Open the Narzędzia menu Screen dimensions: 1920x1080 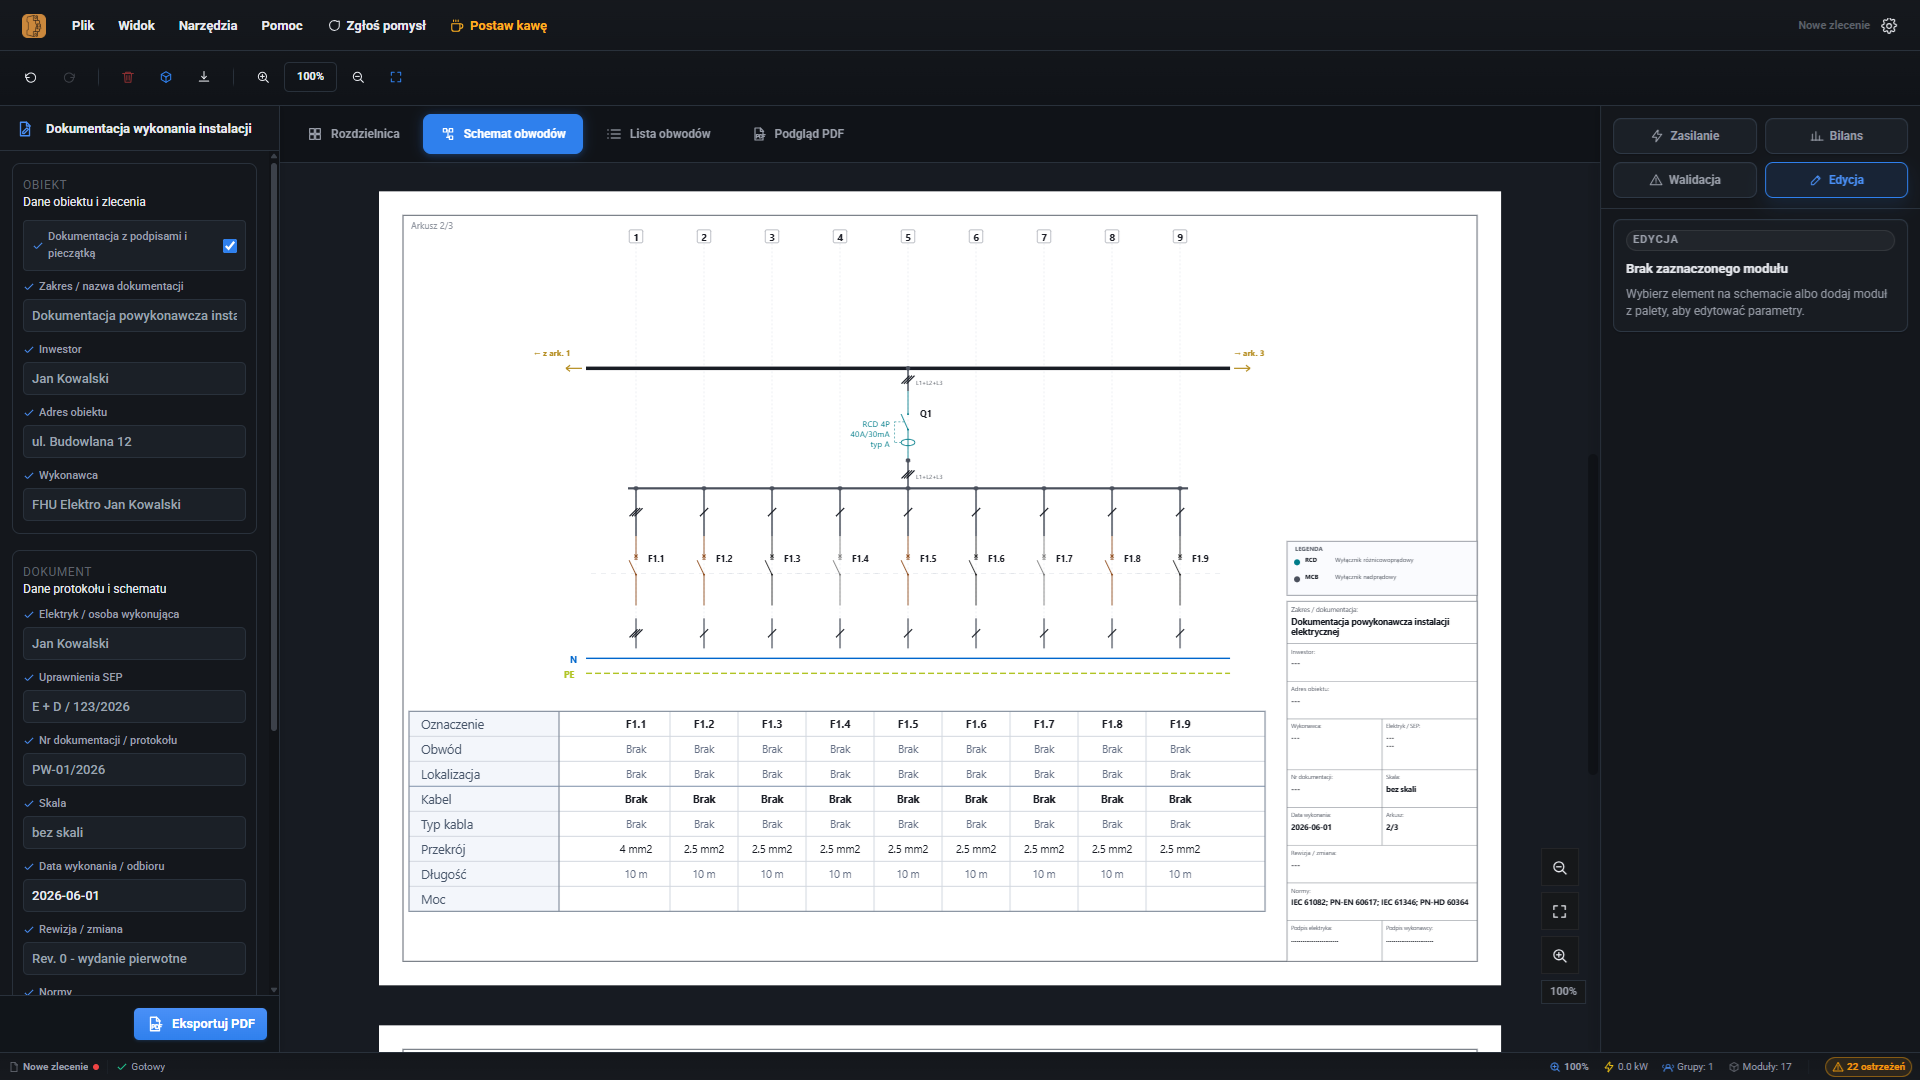tap(208, 26)
